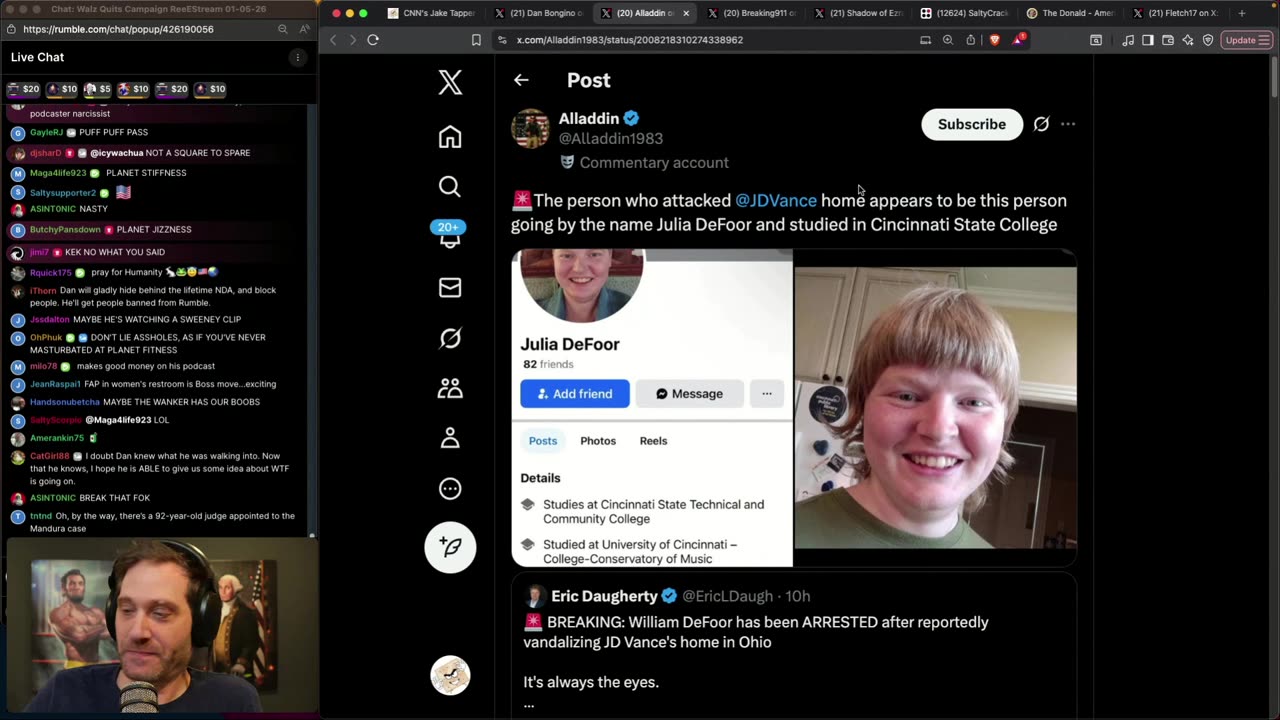
Task: Switch to Shadow of Ezra tab
Action: click(858, 13)
